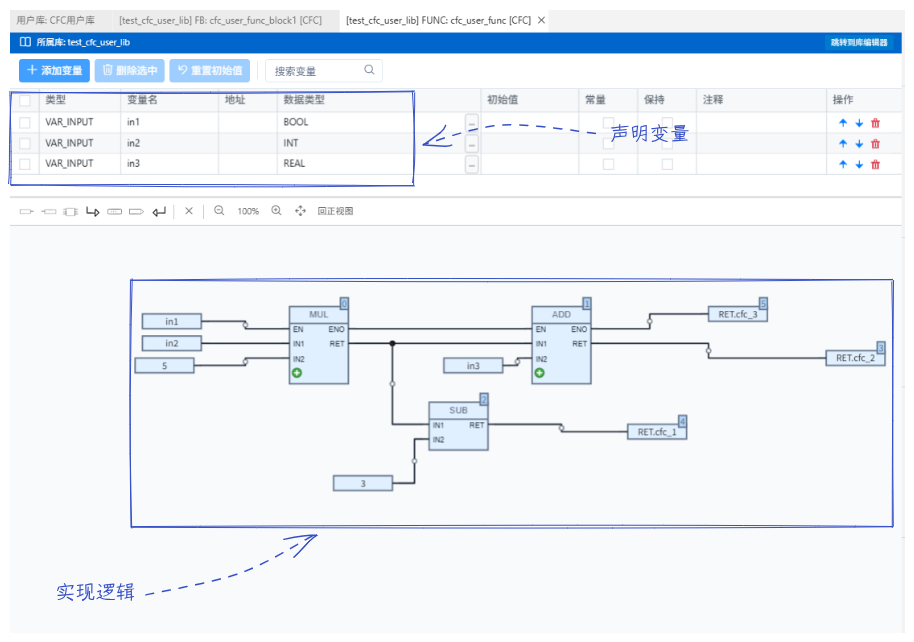Zoom in with the plus magnifier icon

coord(276,211)
